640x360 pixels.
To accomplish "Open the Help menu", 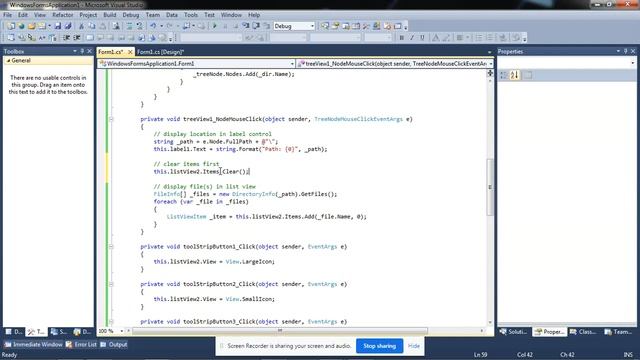I will (x=254, y=15).
